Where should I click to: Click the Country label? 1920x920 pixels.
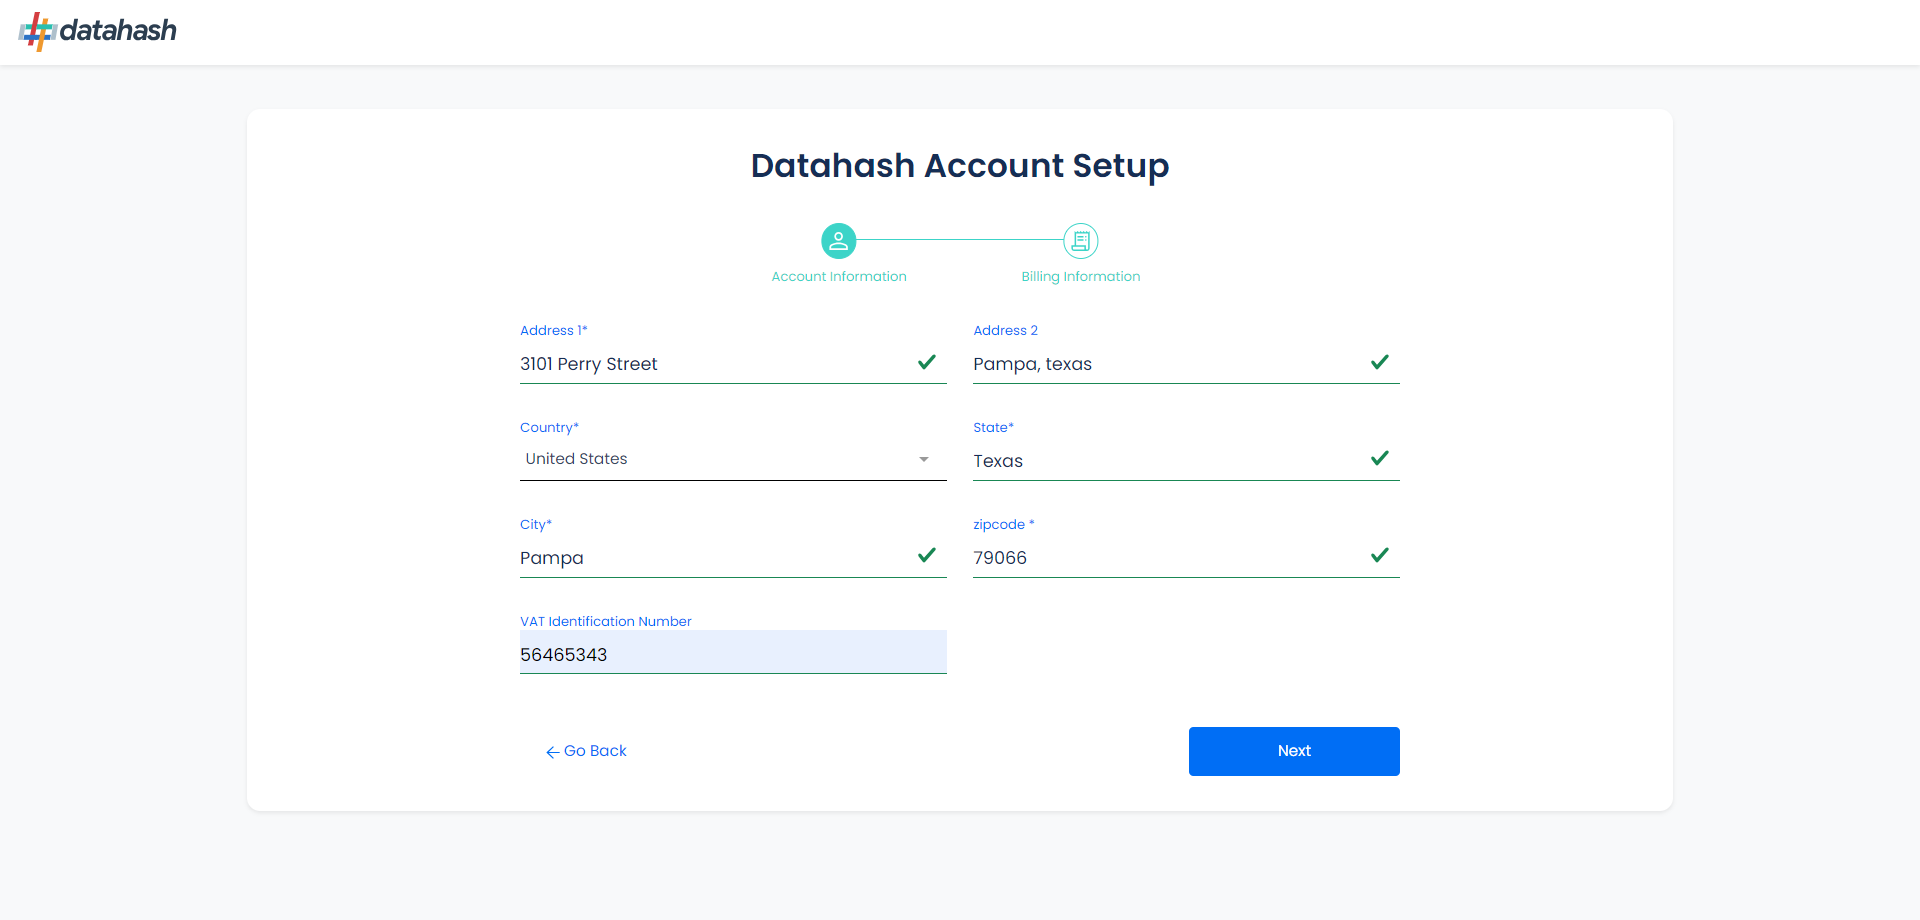[x=549, y=427]
